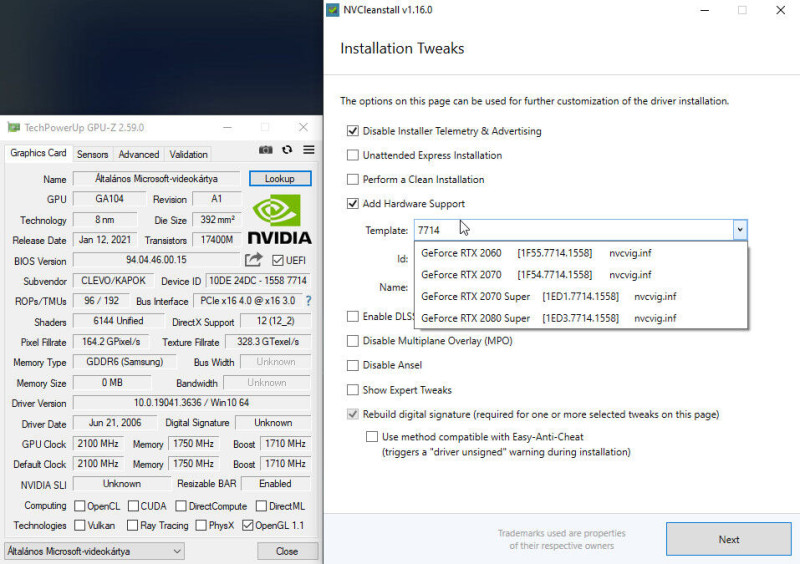800x564 pixels.
Task: Click the Bus Interface PCIe x16 value
Action: pos(247,301)
